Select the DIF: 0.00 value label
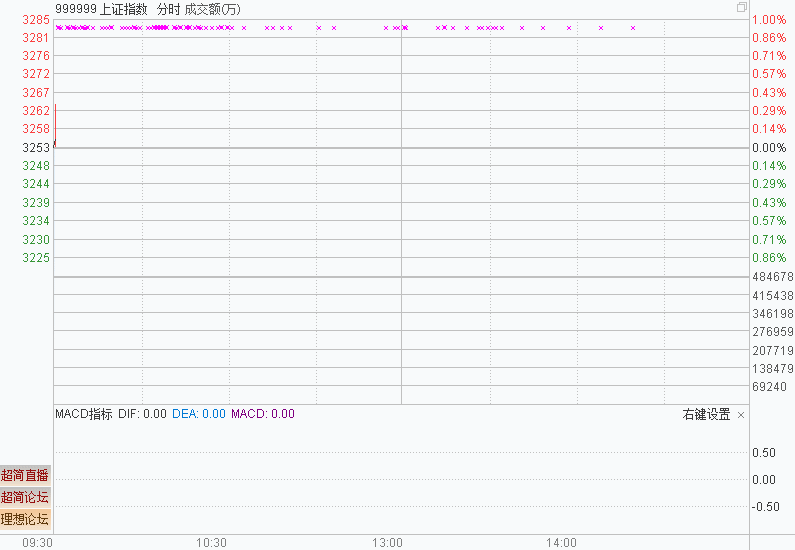 point(142,414)
